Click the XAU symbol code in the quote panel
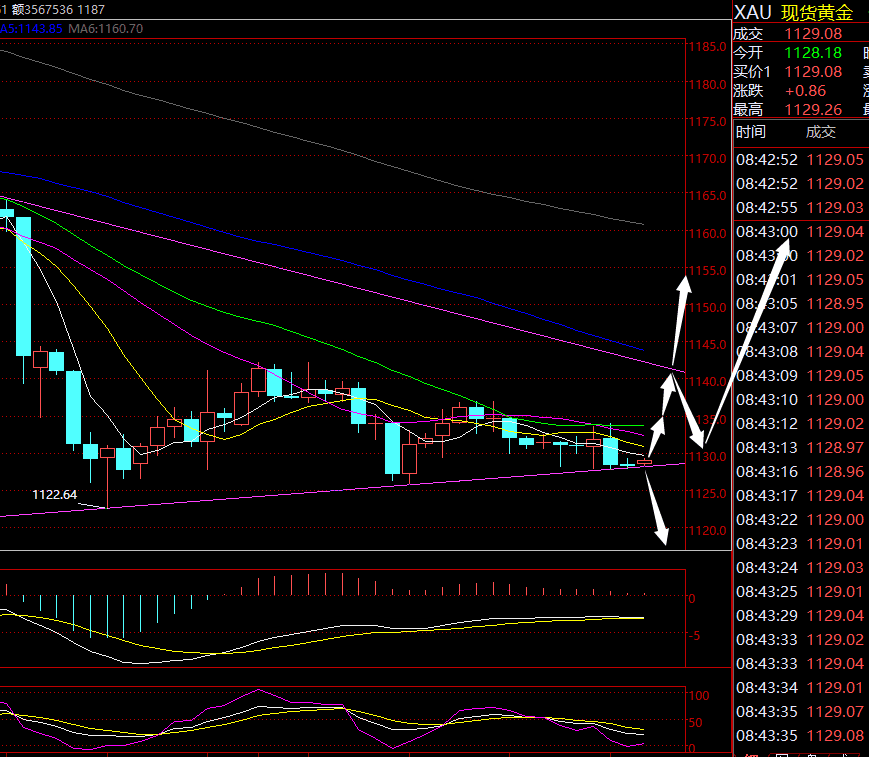869x757 pixels. tap(753, 12)
